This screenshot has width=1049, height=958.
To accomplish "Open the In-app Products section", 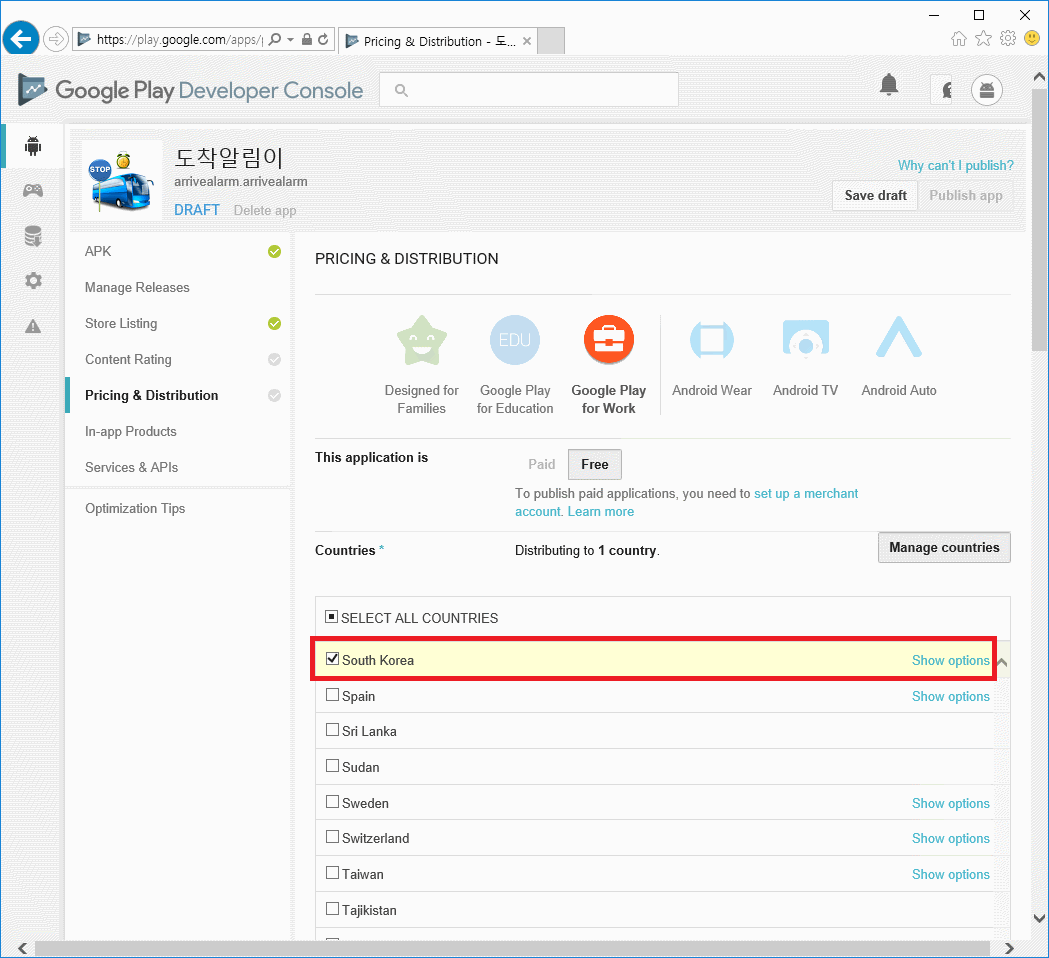I will [130, 431].
